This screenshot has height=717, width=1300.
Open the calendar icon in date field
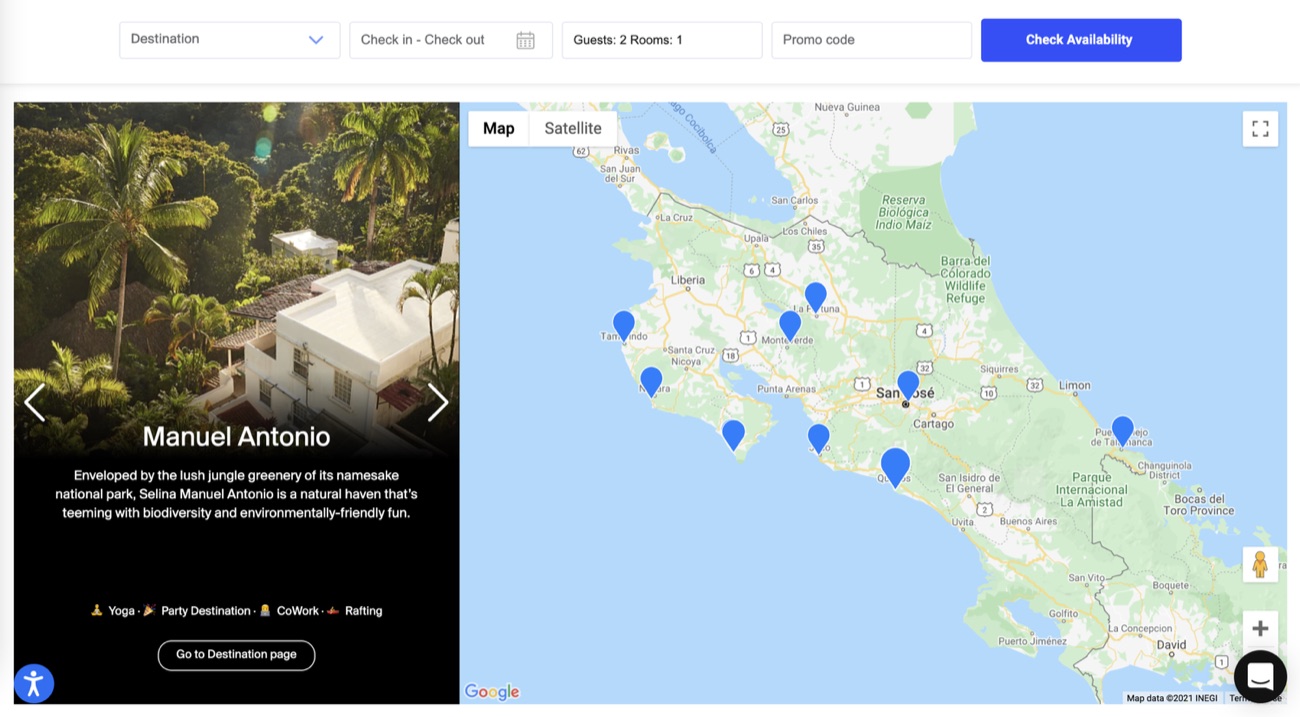pos(525,40)
